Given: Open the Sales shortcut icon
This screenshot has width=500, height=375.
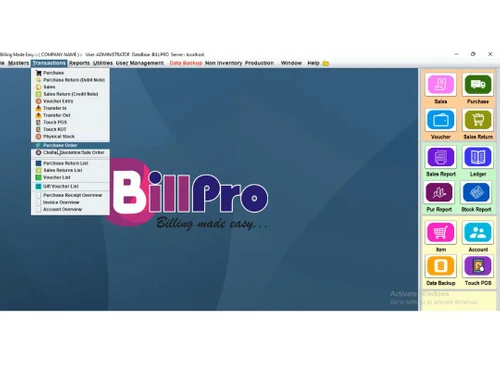Looking at the screenshot, I should point(441,85).
